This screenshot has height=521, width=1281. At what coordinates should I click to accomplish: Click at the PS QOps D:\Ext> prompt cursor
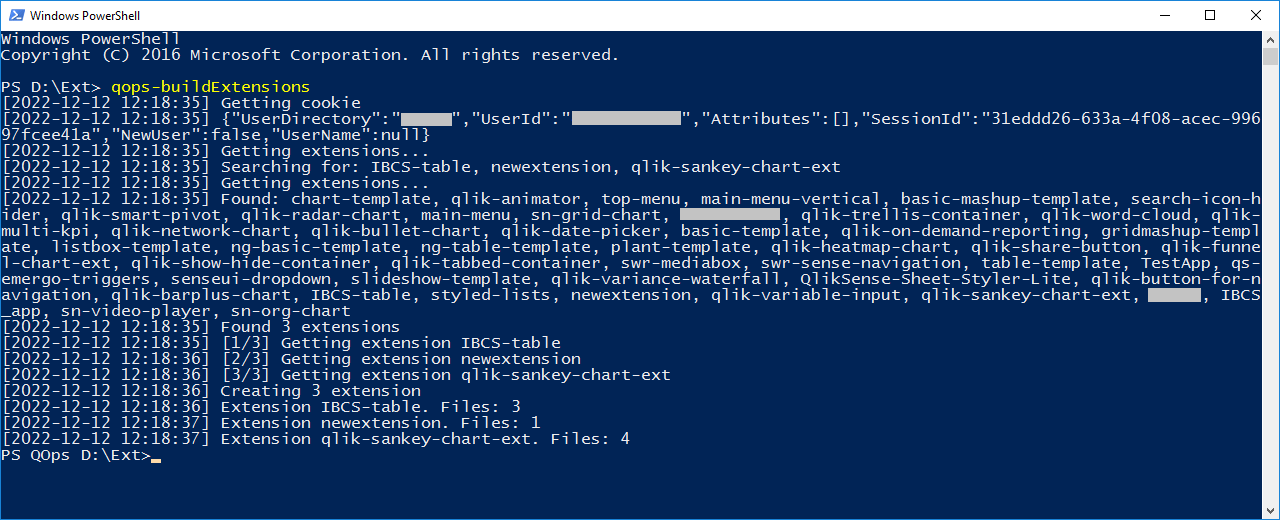tap(156, 456)
